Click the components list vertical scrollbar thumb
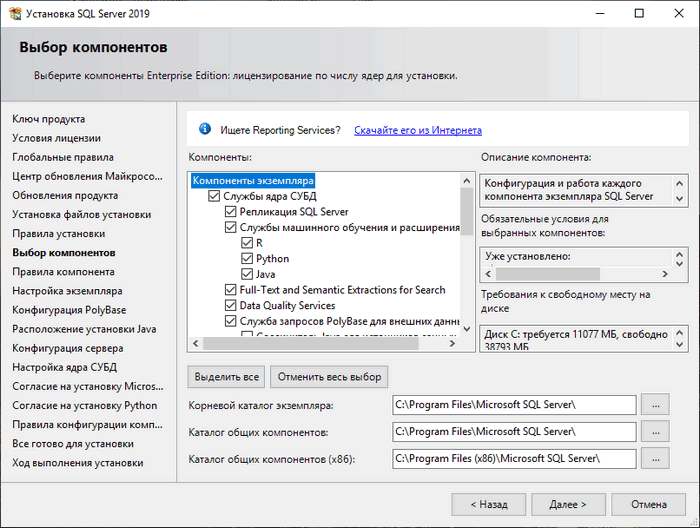The width and height of the screenshot is (700, 528). [467, 211]
